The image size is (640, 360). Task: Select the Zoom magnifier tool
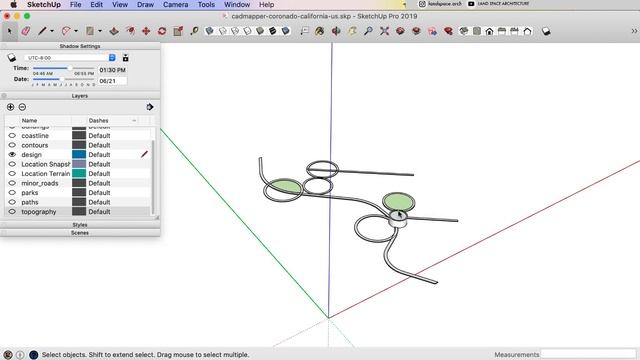[x=368, y=31]
